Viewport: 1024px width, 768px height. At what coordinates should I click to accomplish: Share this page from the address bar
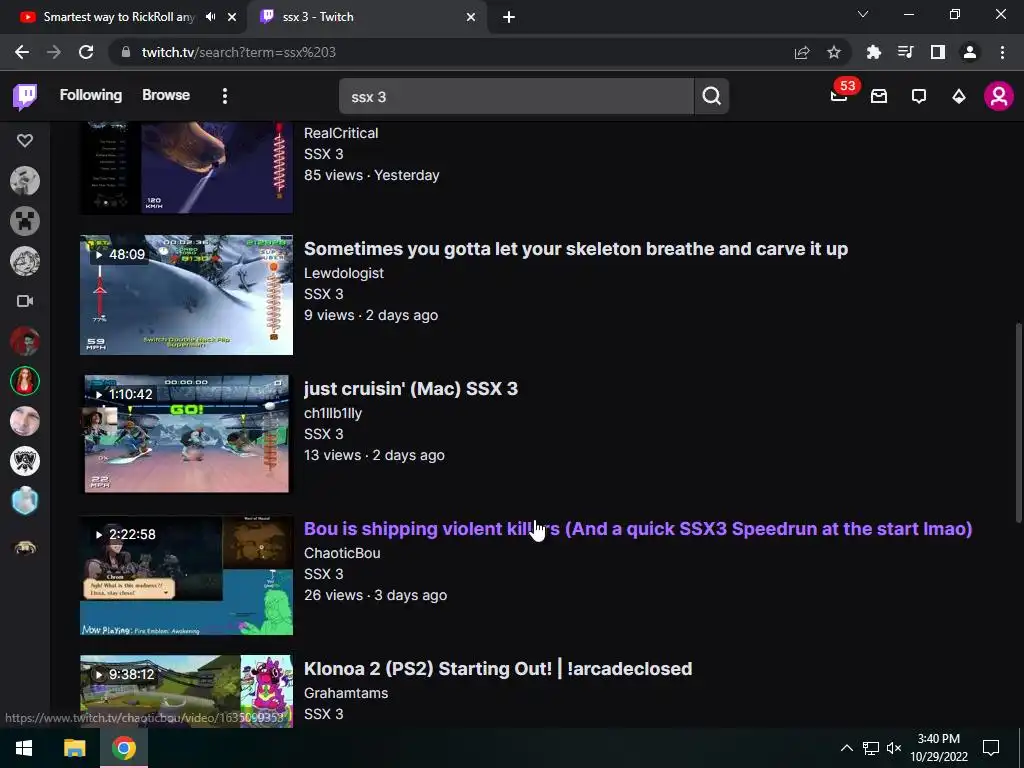tap(802, 52)
